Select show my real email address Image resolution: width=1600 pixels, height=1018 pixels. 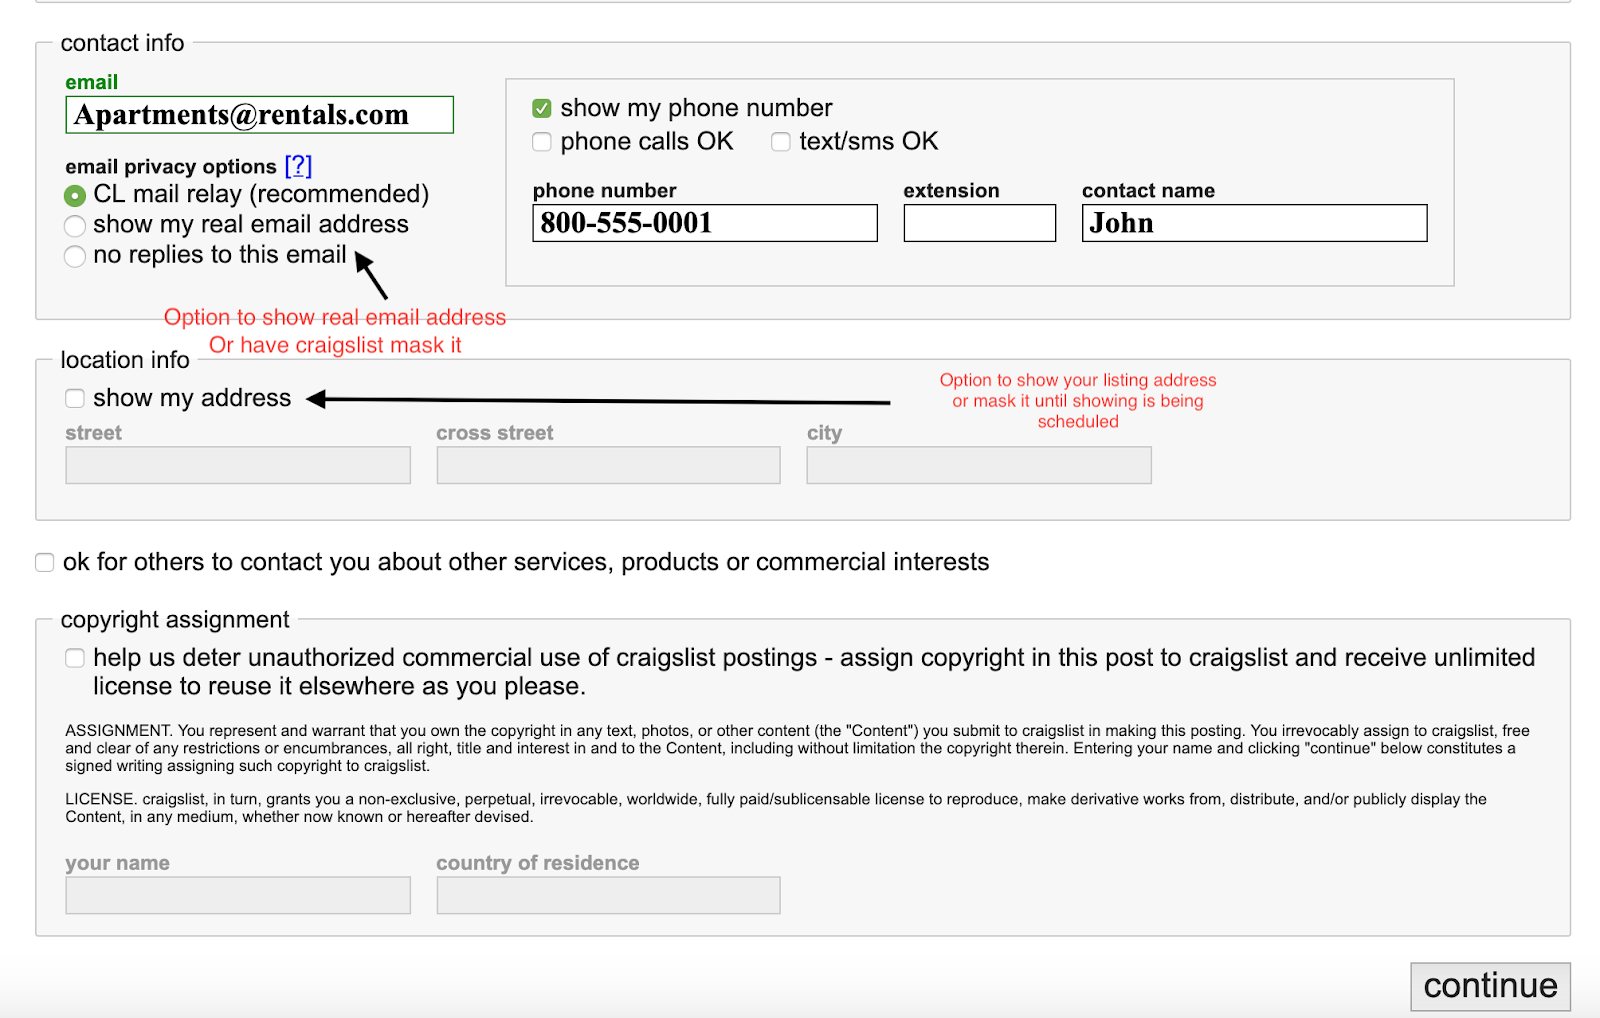click(x=75, y=226)
